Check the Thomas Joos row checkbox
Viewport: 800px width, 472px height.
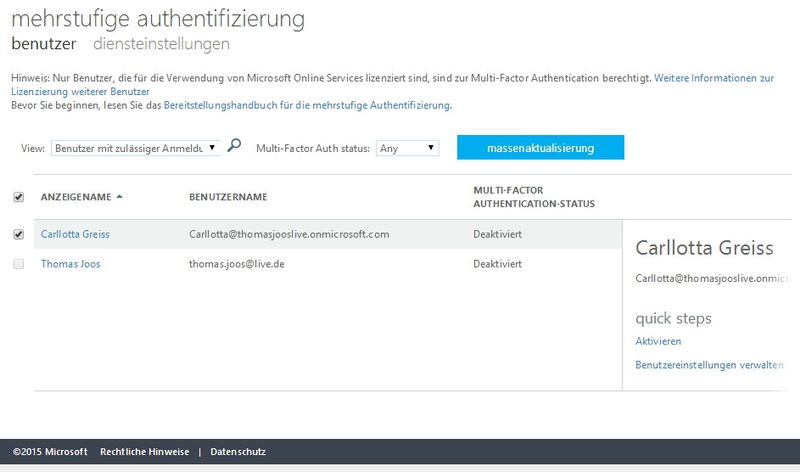[x=19, y=264]
